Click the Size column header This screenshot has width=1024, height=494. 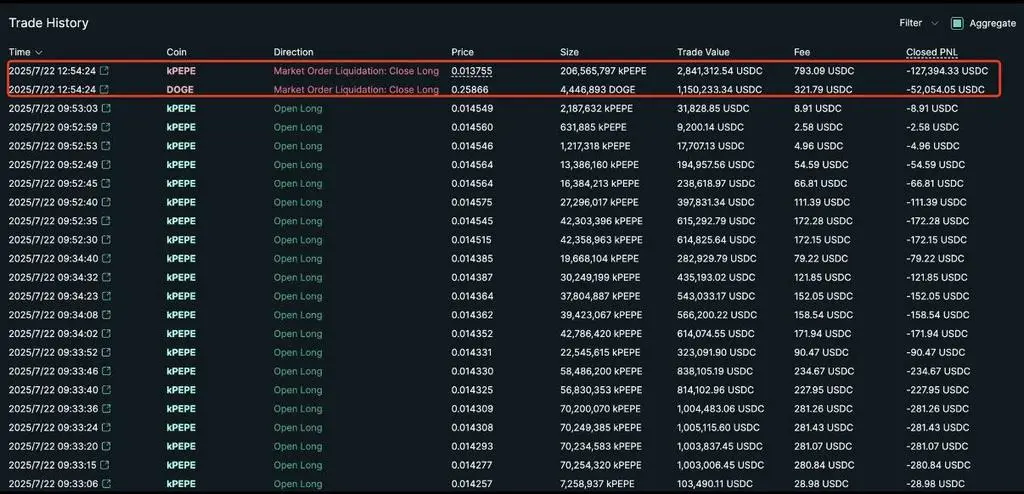tap(569, 52)
